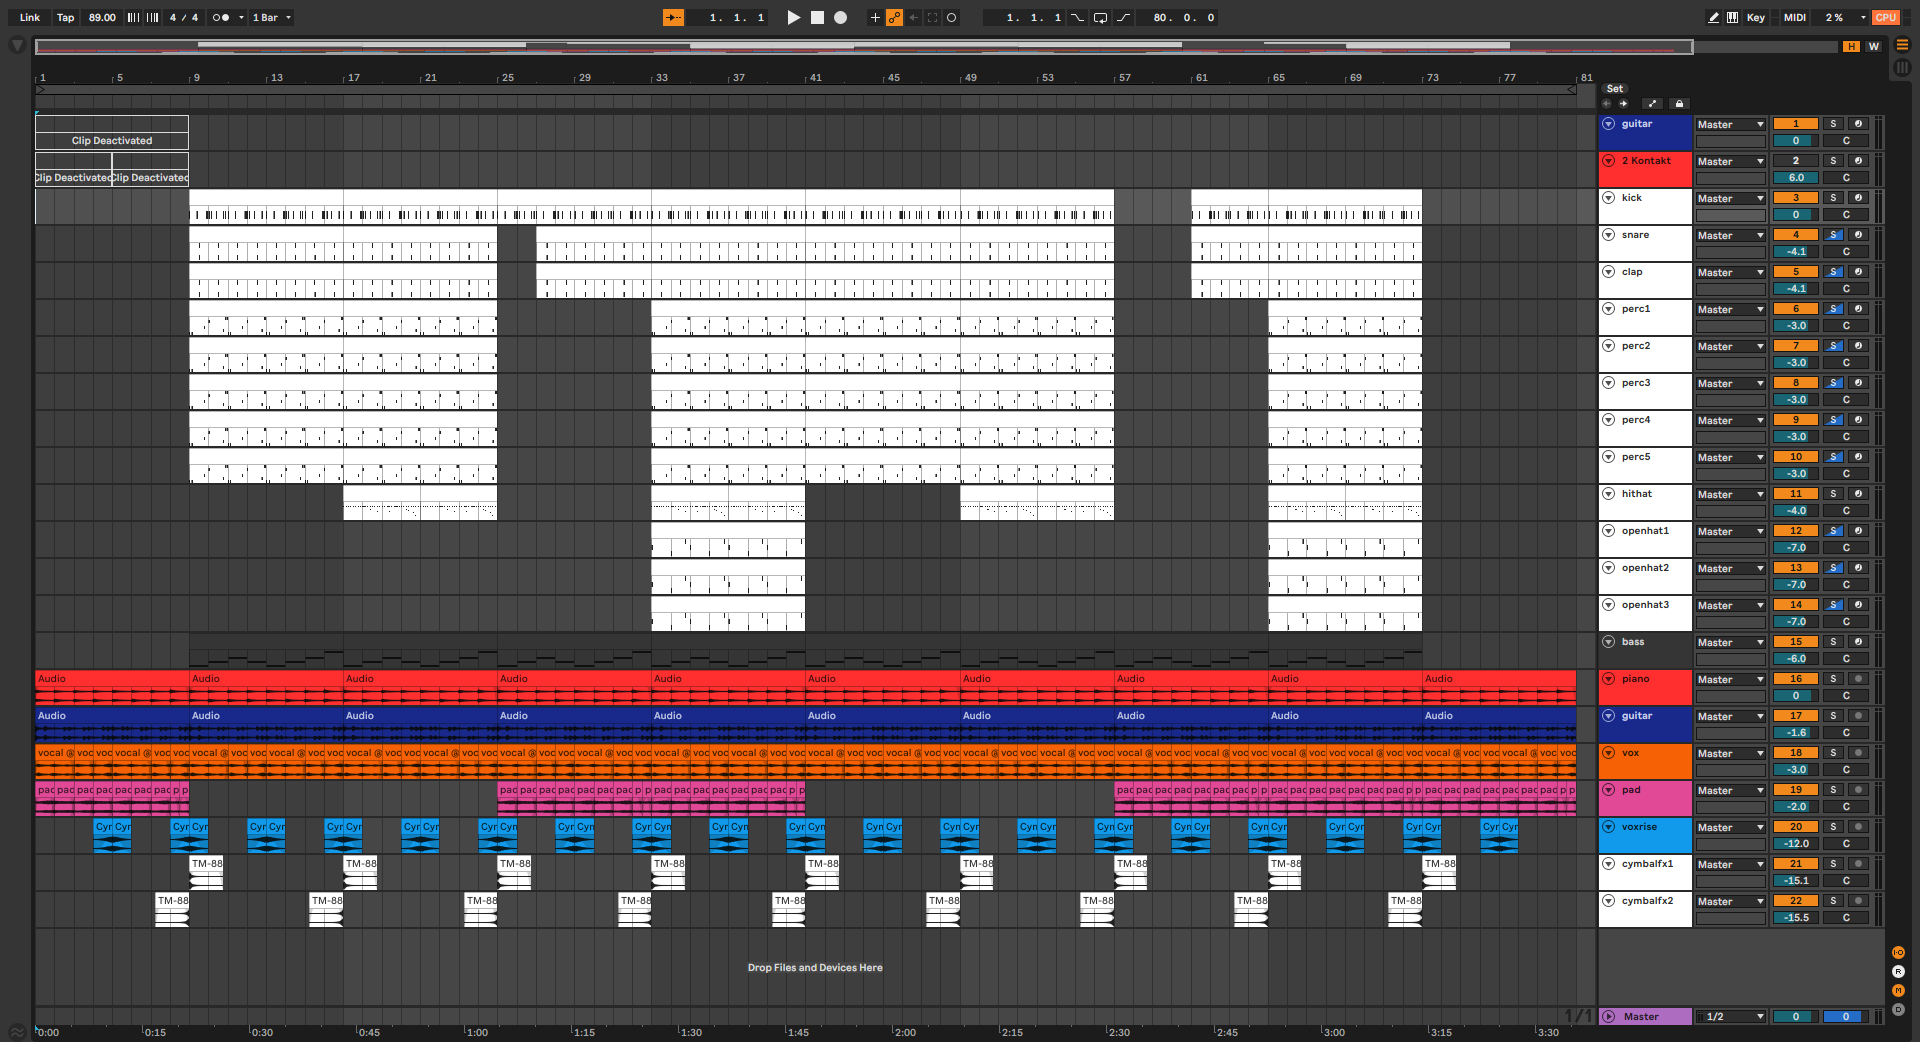
Task: Toggle Computer MIDI Keyboard icon
Action: [1732, 17]
